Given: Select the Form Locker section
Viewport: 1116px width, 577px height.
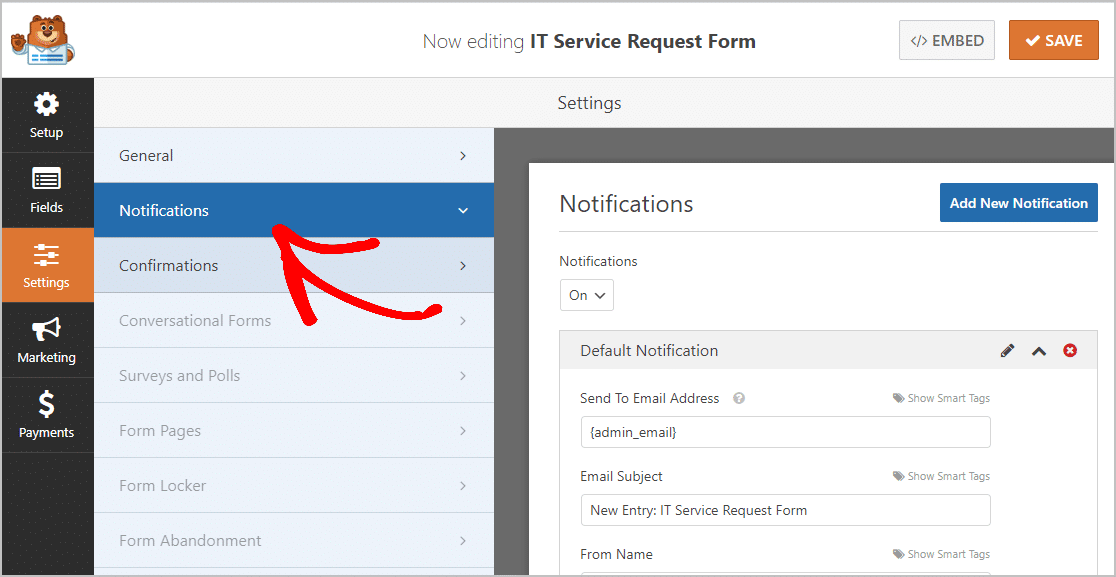Looking at the screenshot, I should coord(294,485).
